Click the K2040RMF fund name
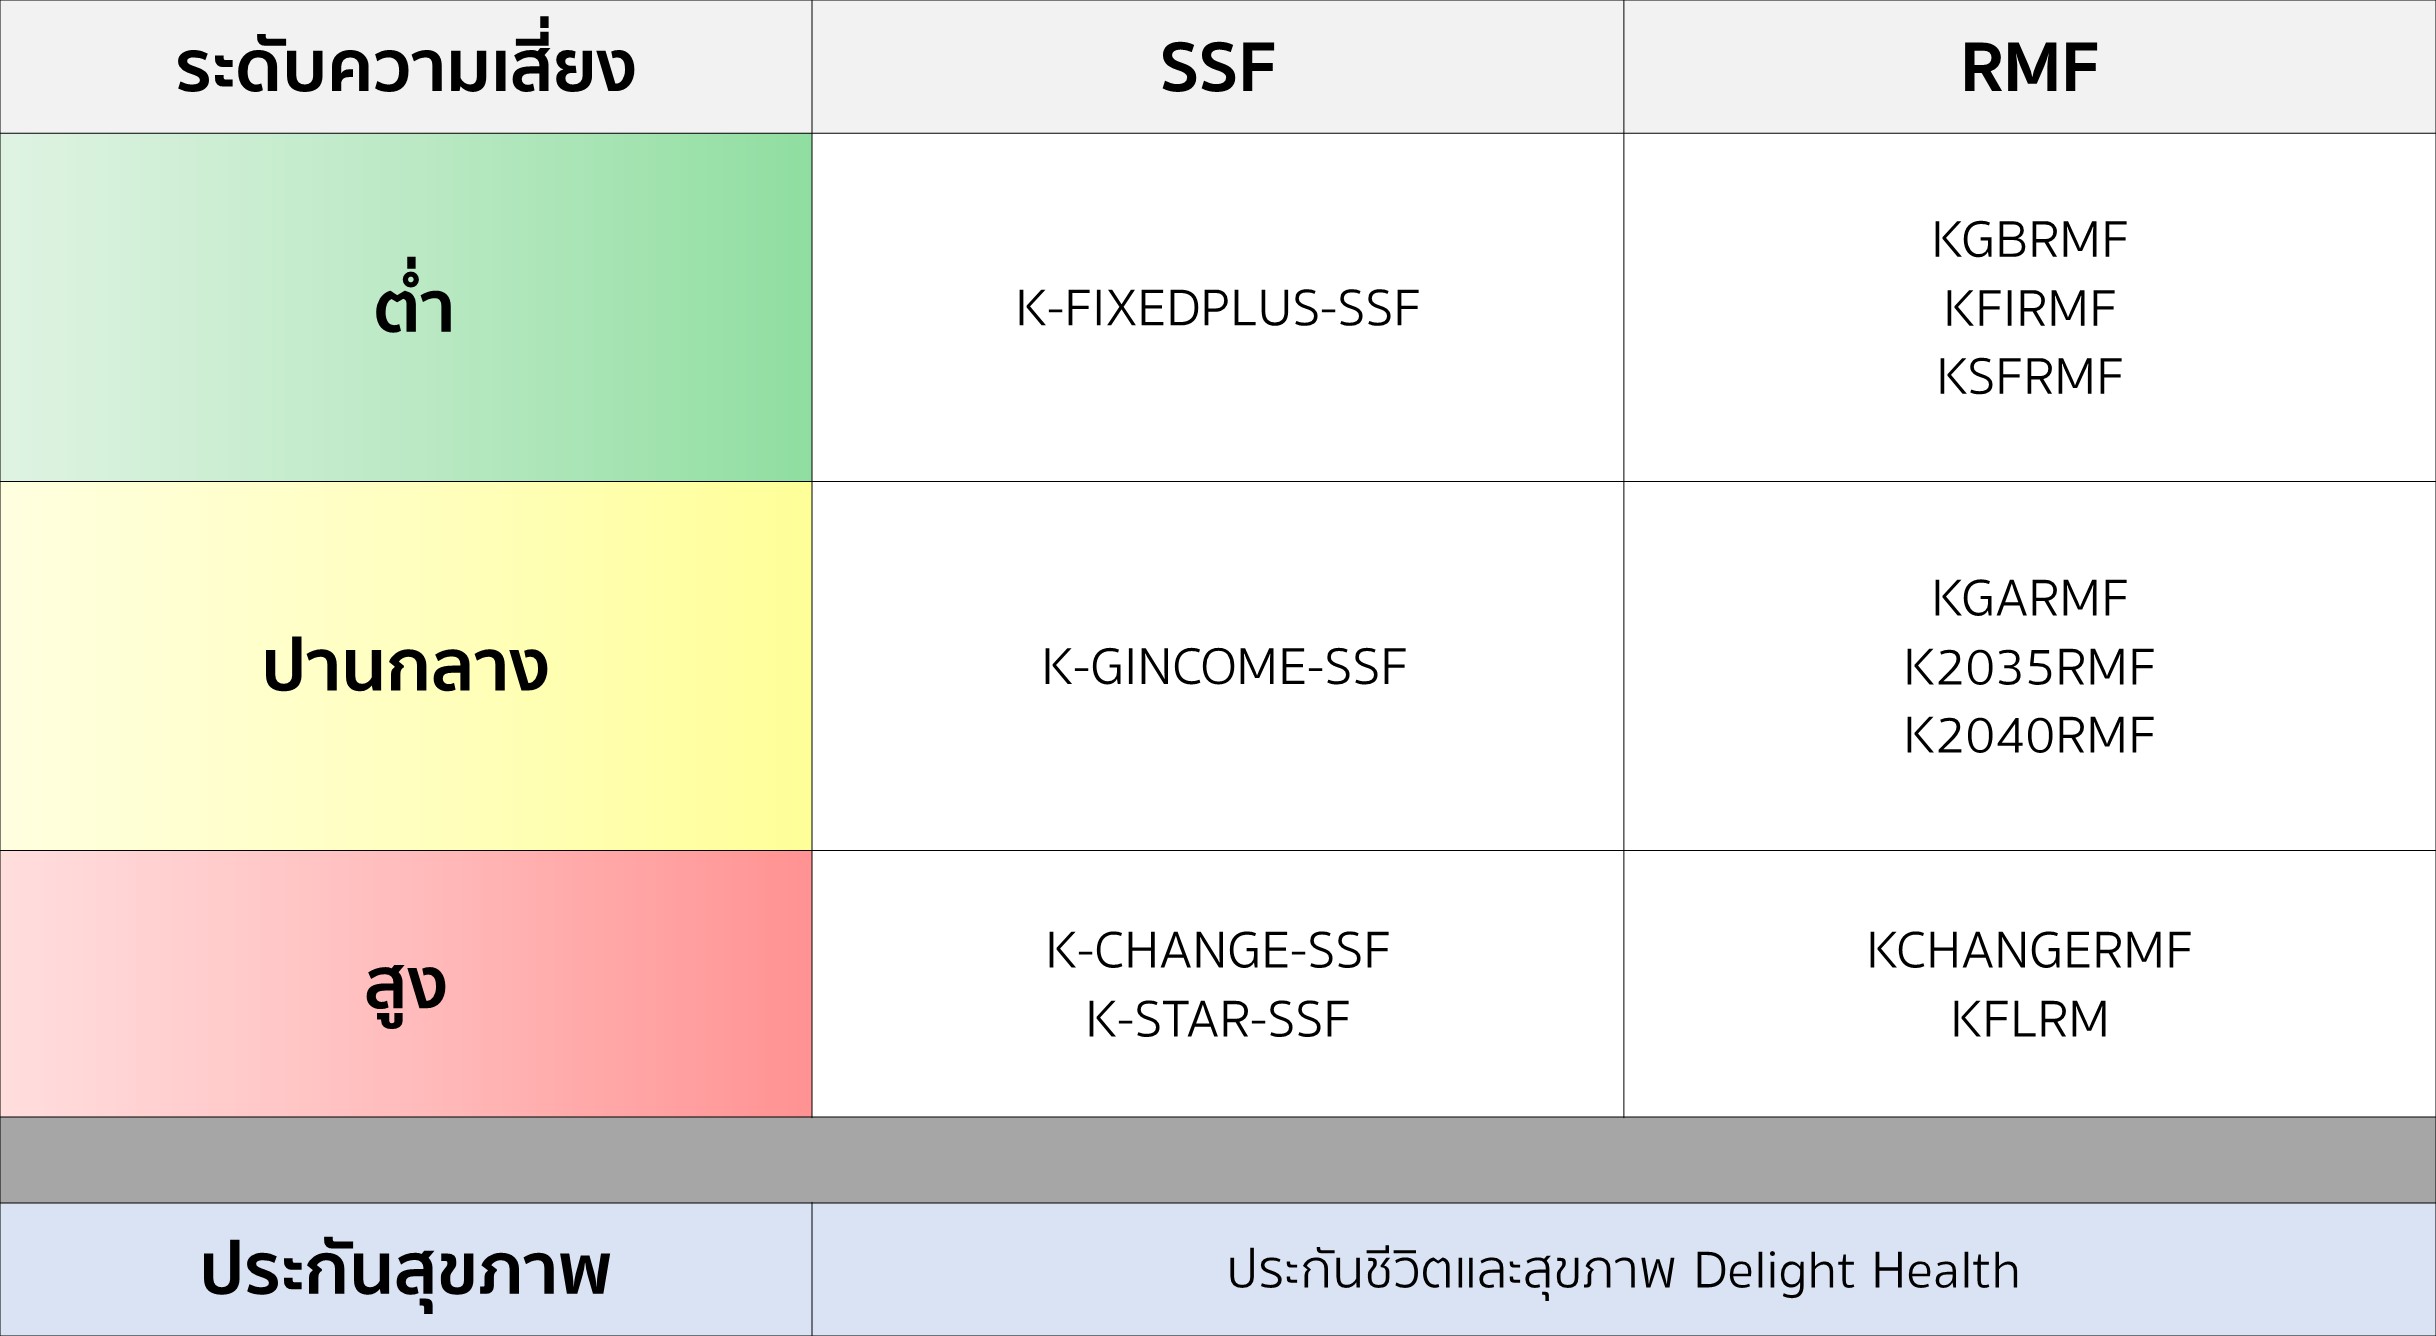Image resolution: width=2436 pixels, height=1336 pixels. [2029, 735]
